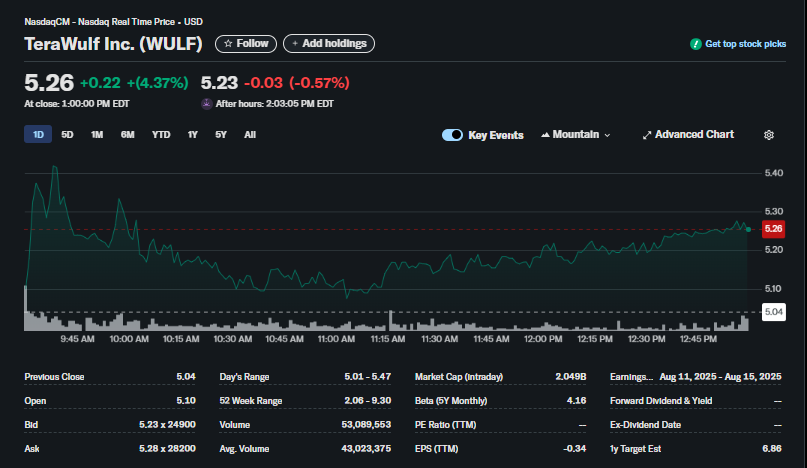Viewport: 807px width, 468px height.
Task: Click the 11:00 AM time axis label
Action: tap(336, 339)
